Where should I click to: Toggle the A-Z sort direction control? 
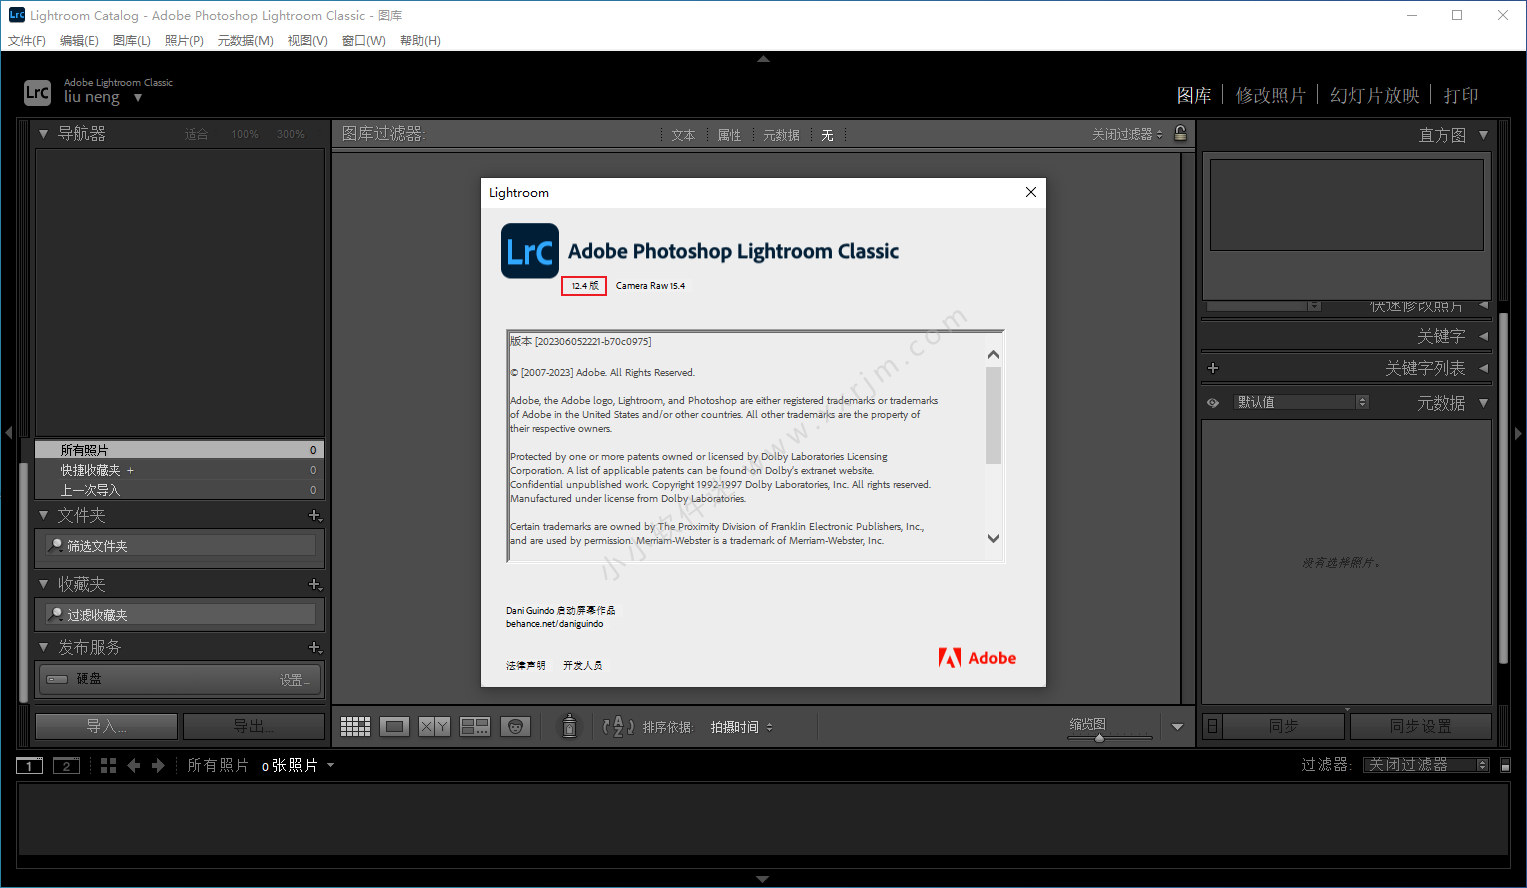(x=618, y=726)
